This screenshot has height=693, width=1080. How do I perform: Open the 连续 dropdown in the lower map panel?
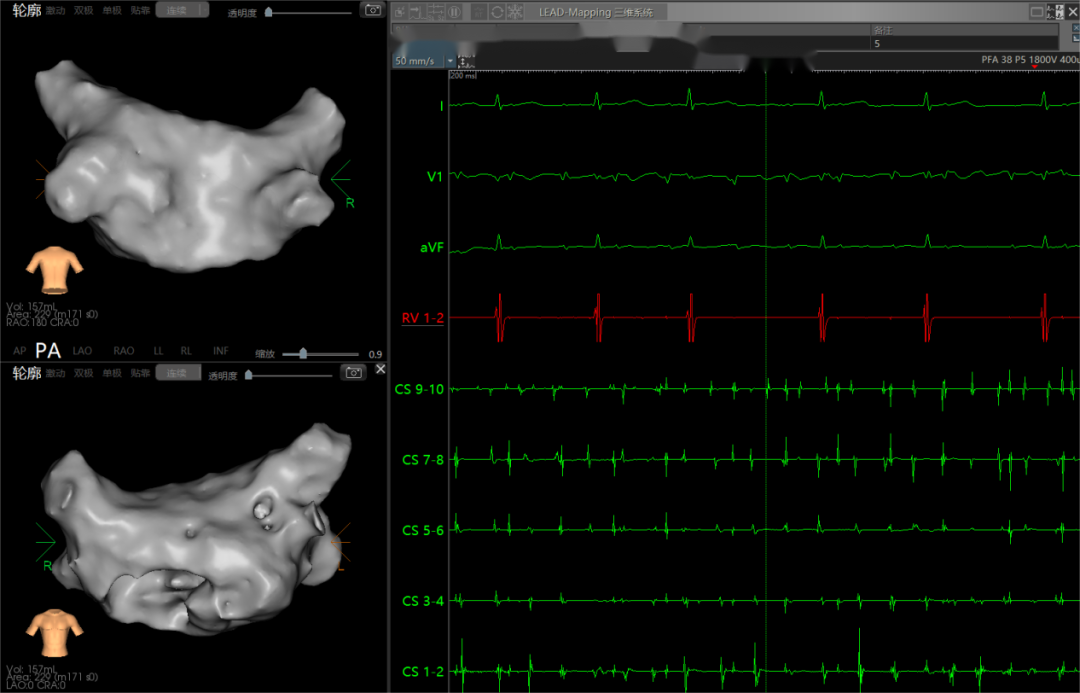tap(178, 373)
